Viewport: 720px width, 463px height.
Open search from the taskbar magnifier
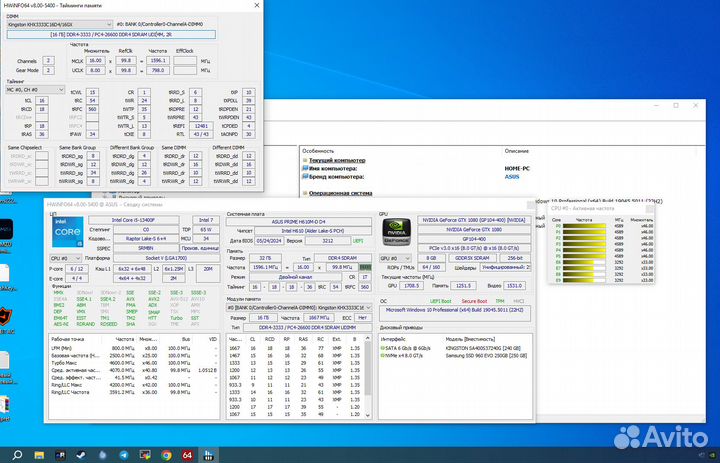(17, 455)
